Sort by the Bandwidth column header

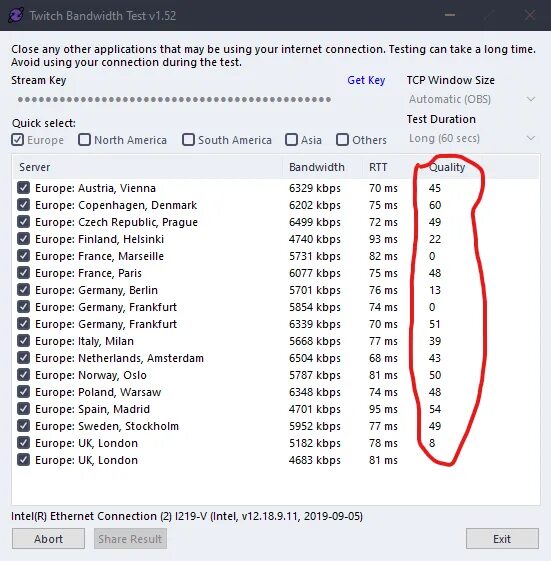[322, 167]
